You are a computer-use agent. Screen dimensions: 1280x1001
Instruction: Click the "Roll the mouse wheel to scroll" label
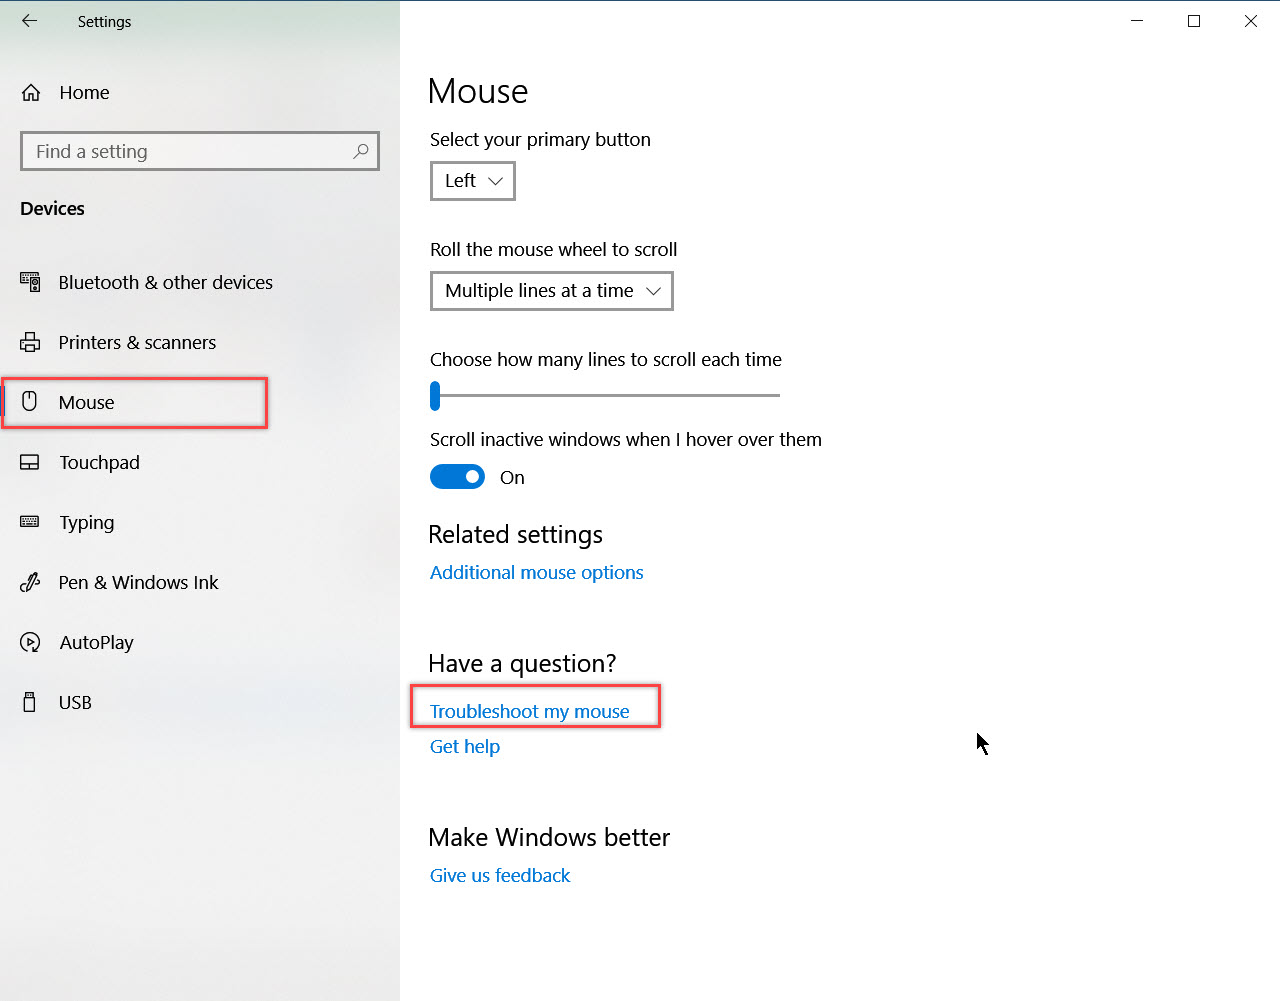(554, 250)
